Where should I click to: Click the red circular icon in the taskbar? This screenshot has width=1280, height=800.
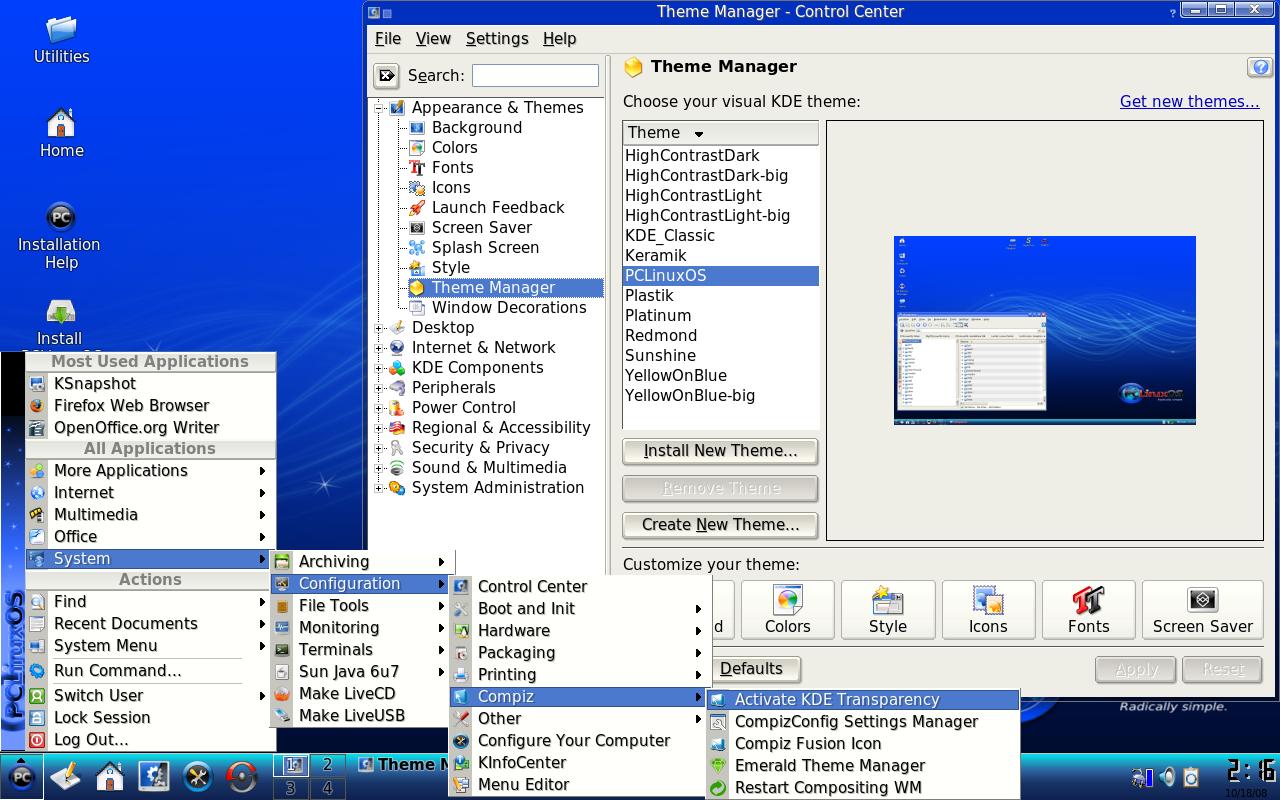pyautogui.click(x=242, y=777)
